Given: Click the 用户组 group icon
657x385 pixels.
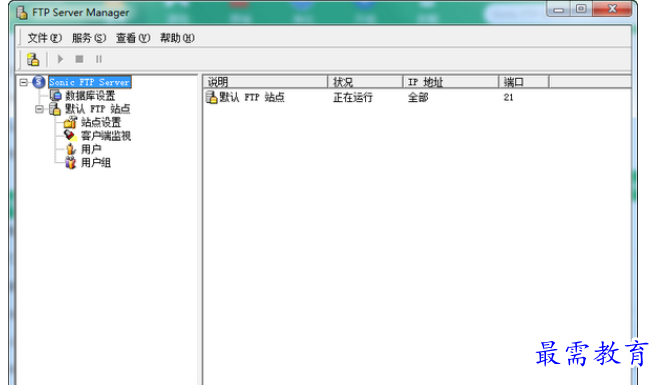Looking at the screenshot, I should coord(70,163).
